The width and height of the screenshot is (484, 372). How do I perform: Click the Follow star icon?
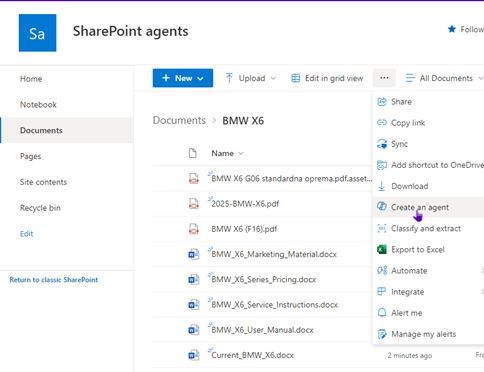452,29
